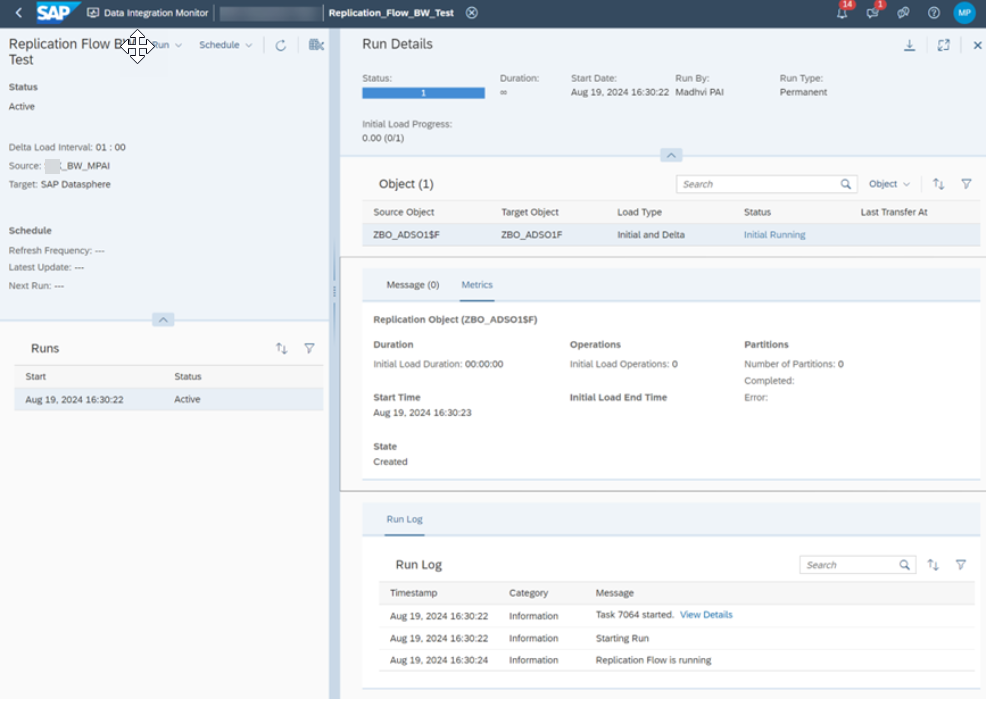Collapse the Runs panel with the chevron
Screen dimensions: 990x706
(x=163, y=319)
